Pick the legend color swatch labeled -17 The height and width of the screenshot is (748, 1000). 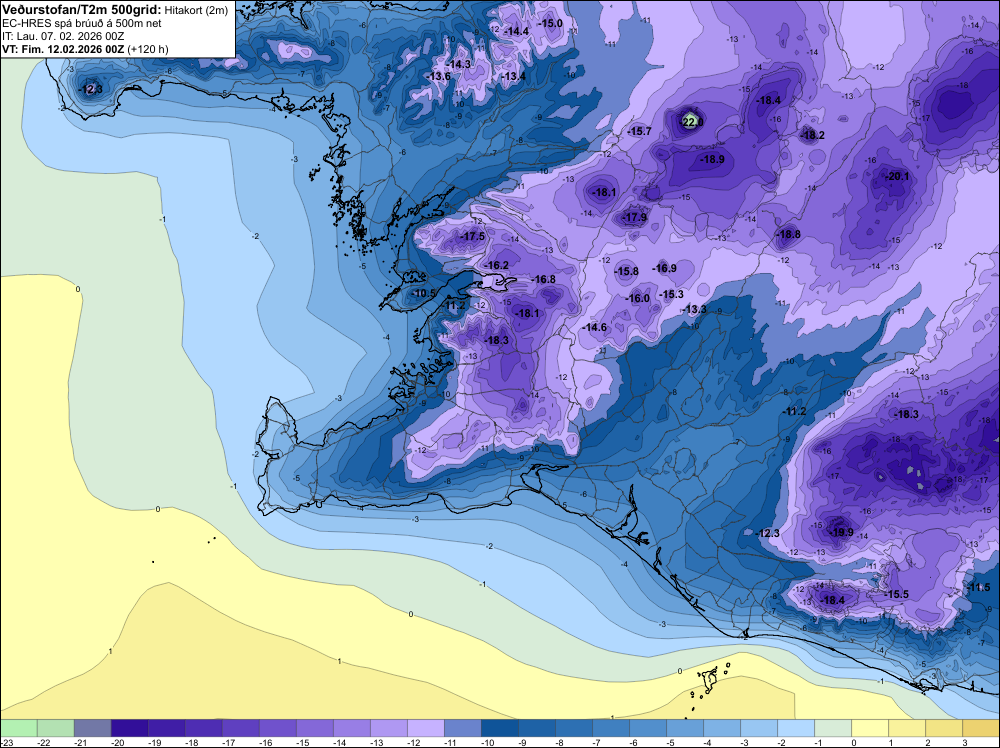click(240, 728)
